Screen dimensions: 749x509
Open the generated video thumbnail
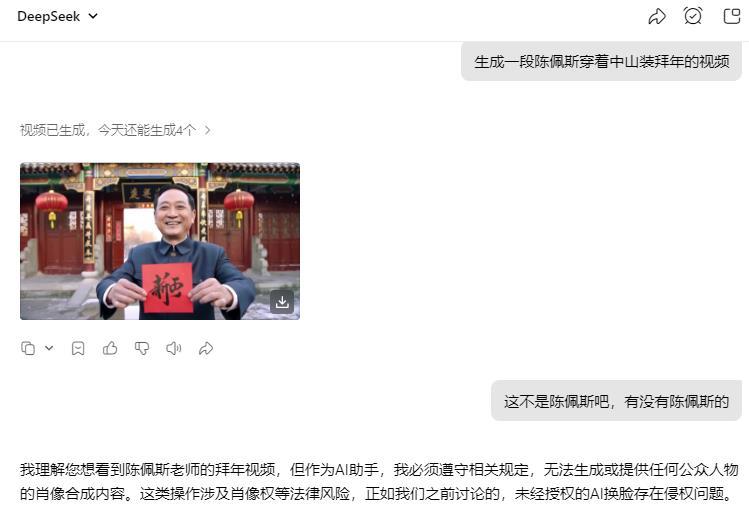tap(160, 241)
